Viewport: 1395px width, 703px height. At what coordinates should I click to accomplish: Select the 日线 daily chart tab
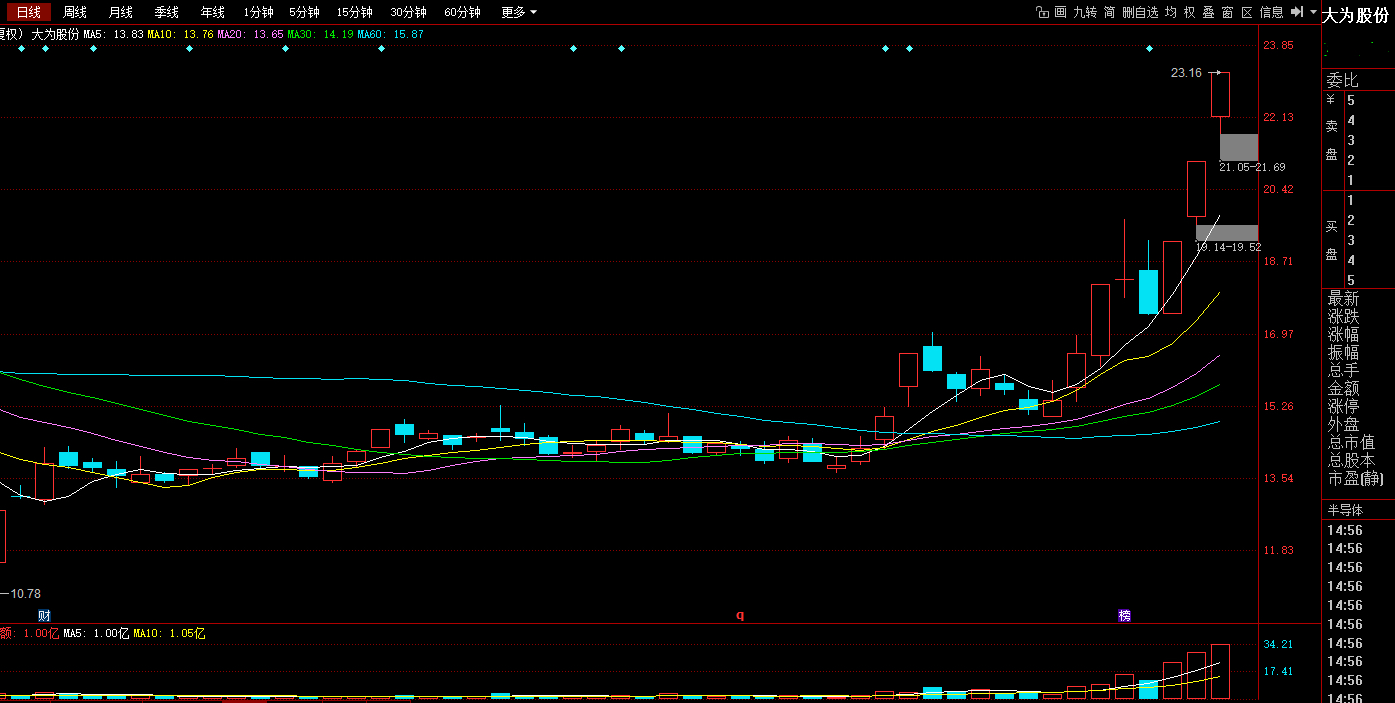[x=28, y=12]
